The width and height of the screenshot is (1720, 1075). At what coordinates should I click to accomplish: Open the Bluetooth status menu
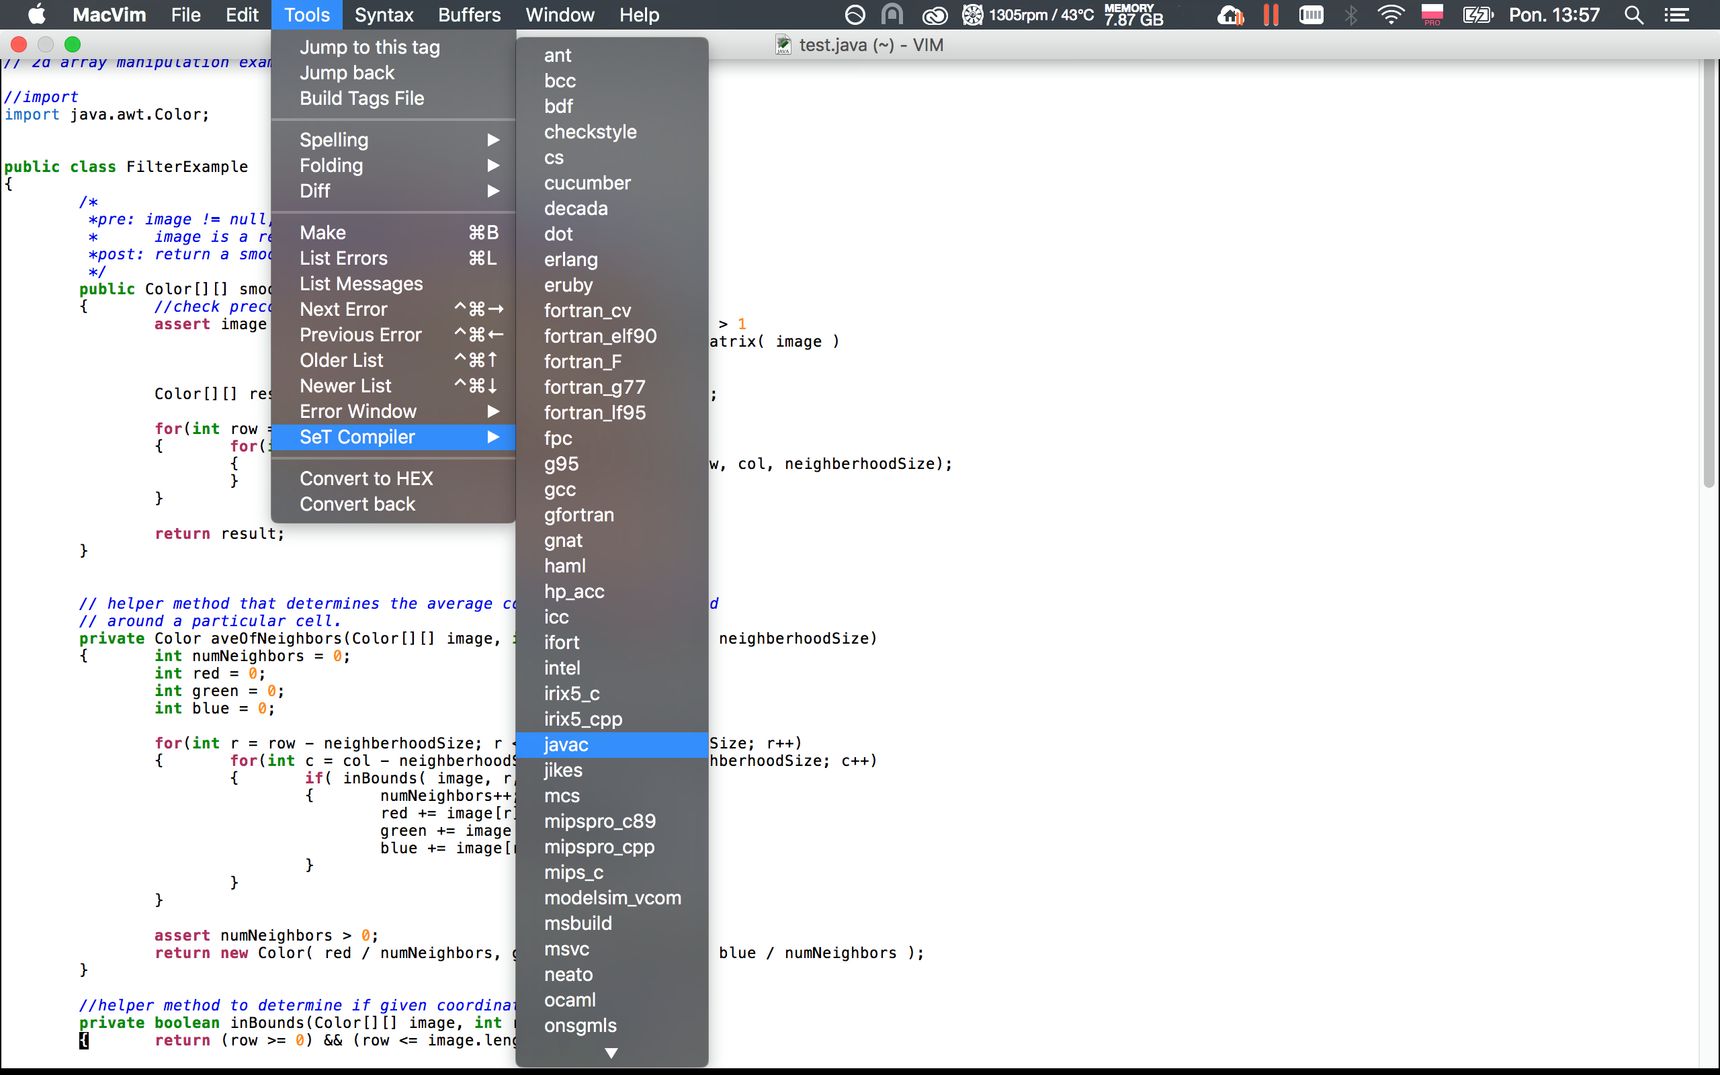pyautogui.click(x=1351, y=15)
